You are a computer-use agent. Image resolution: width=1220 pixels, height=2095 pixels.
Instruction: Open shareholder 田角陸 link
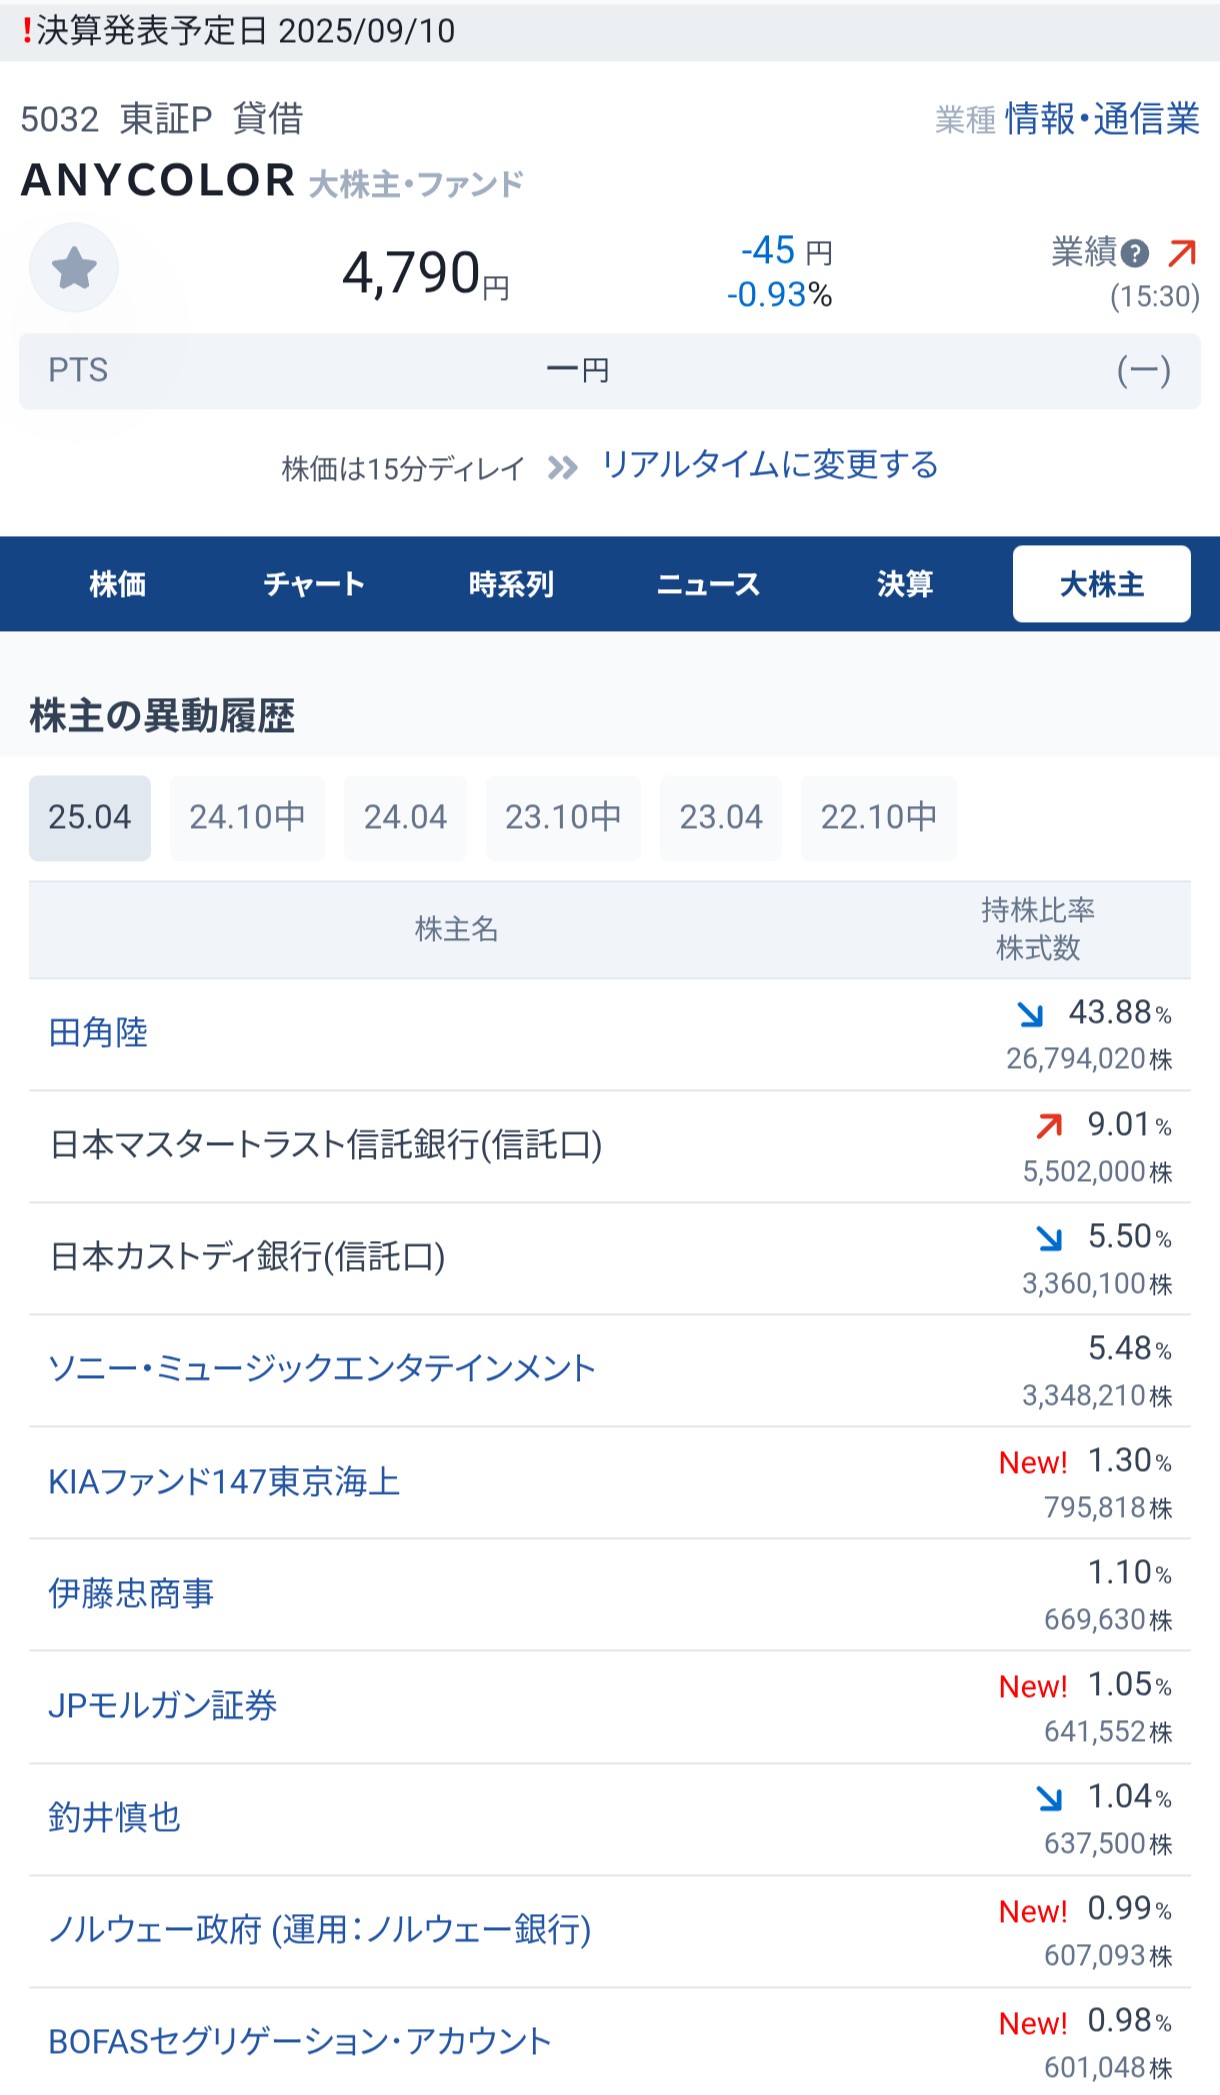(98, 1033)
